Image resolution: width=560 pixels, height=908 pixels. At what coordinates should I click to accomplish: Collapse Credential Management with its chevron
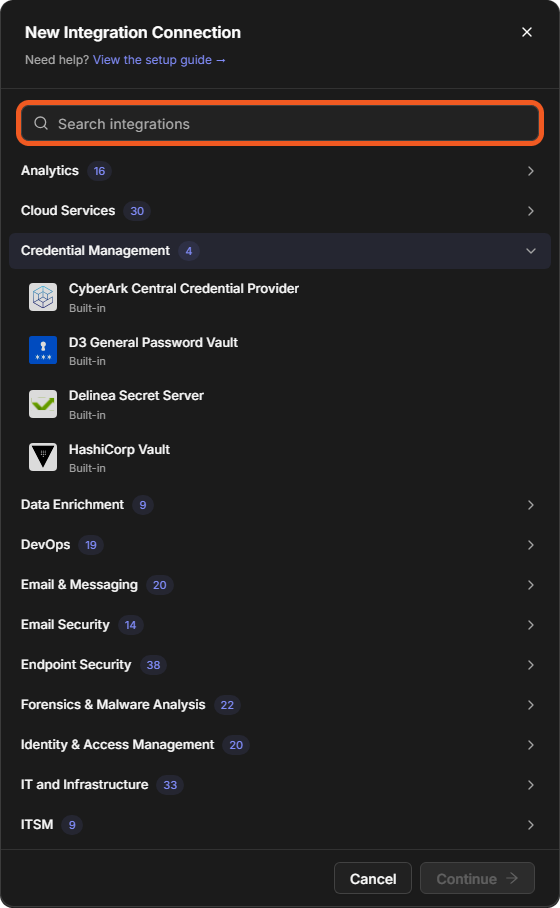coord(530,251)
